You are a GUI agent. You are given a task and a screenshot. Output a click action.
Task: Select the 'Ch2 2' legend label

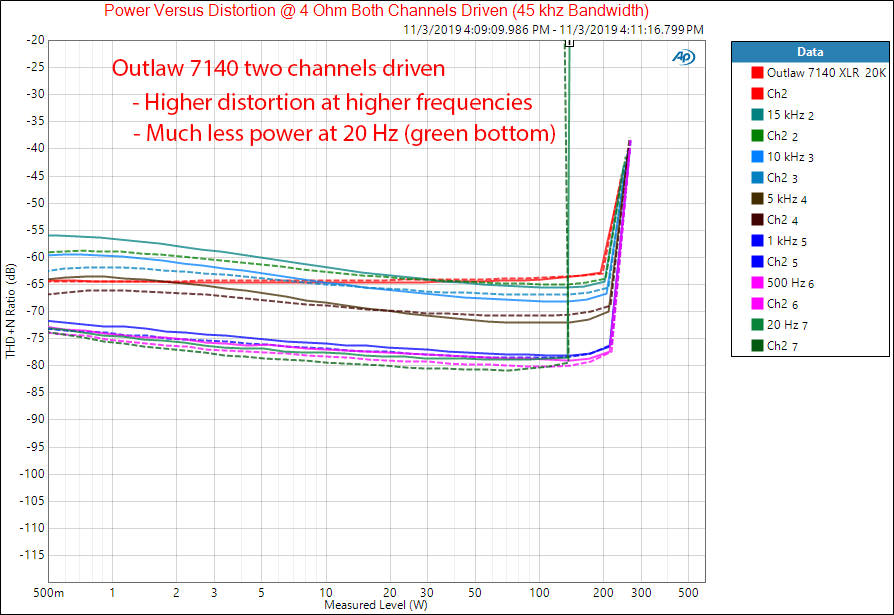782,136
